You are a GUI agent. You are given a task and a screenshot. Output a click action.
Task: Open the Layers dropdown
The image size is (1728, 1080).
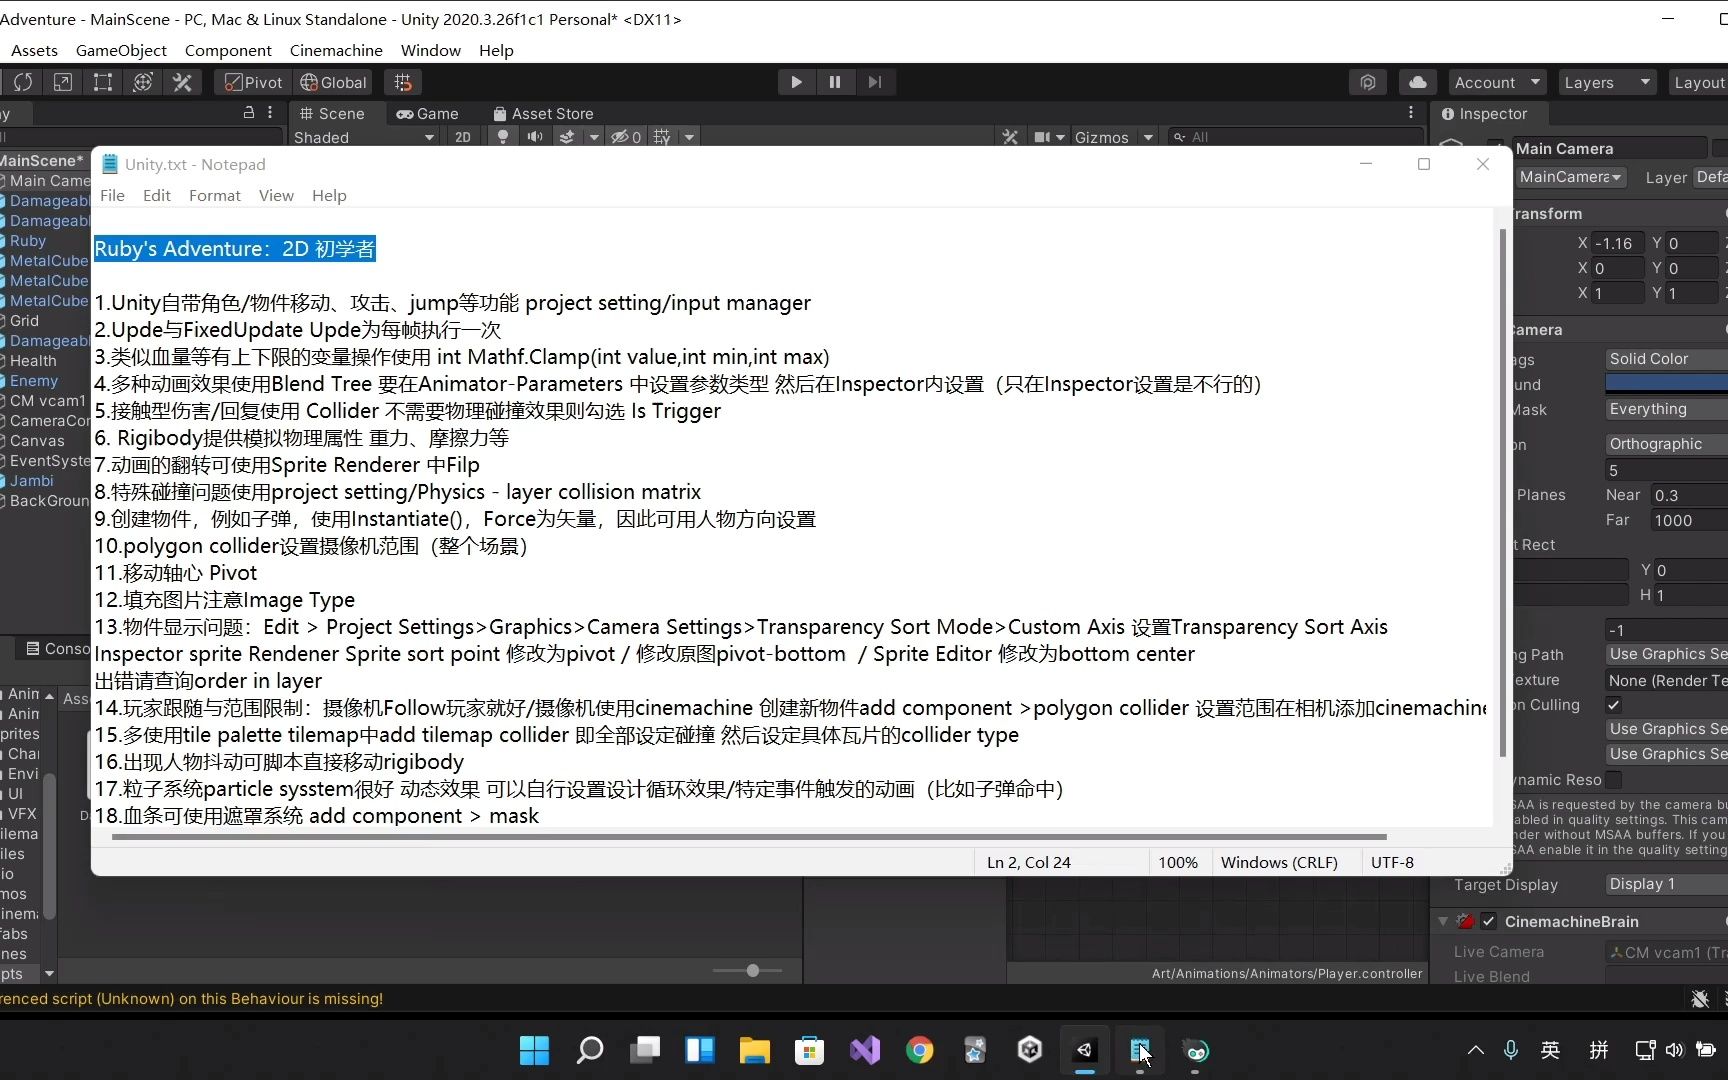pos(1607,82)
